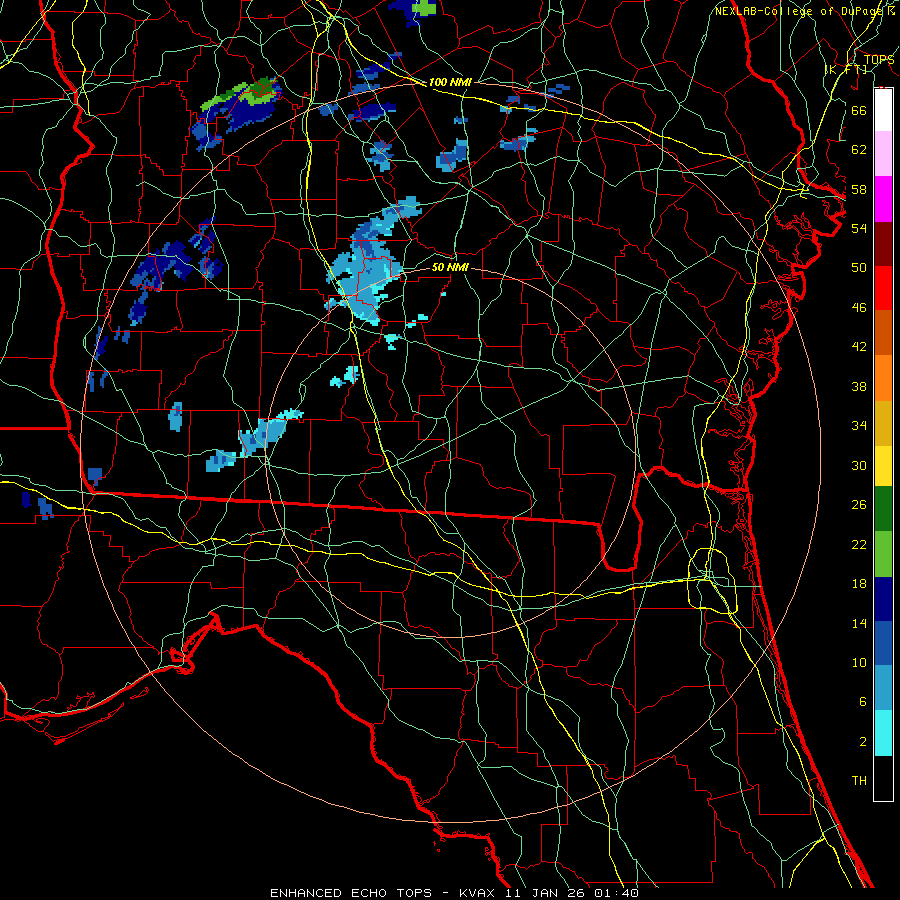The image size is (900, 900).
Task: Click the light sky-blue legend swatch
Action: click(x=883, y=688)
